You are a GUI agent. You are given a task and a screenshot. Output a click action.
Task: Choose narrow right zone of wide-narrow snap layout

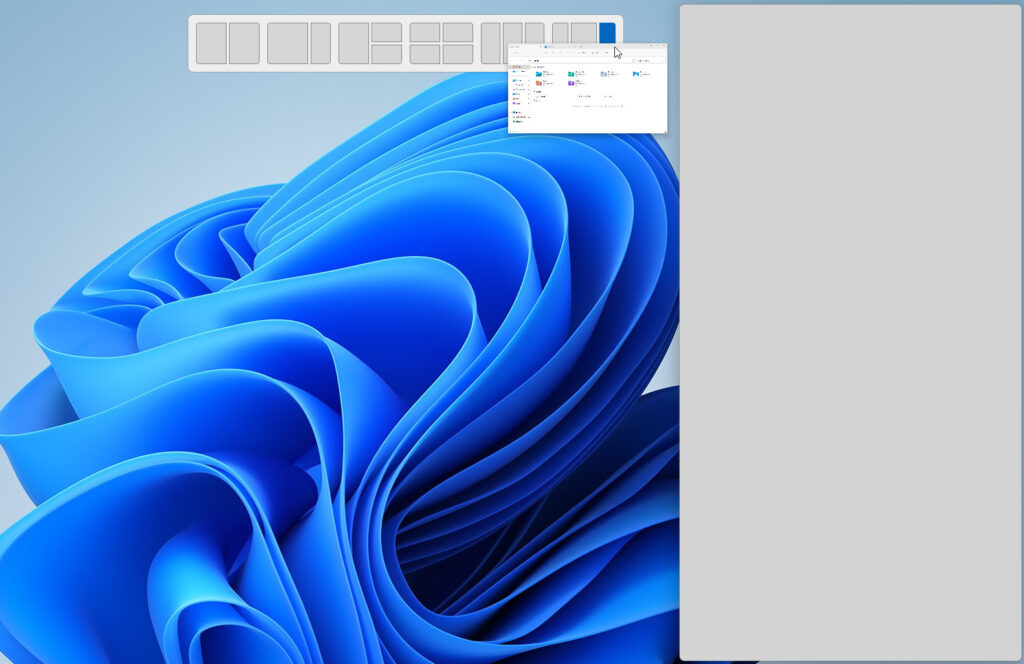(x=321, y=43)
